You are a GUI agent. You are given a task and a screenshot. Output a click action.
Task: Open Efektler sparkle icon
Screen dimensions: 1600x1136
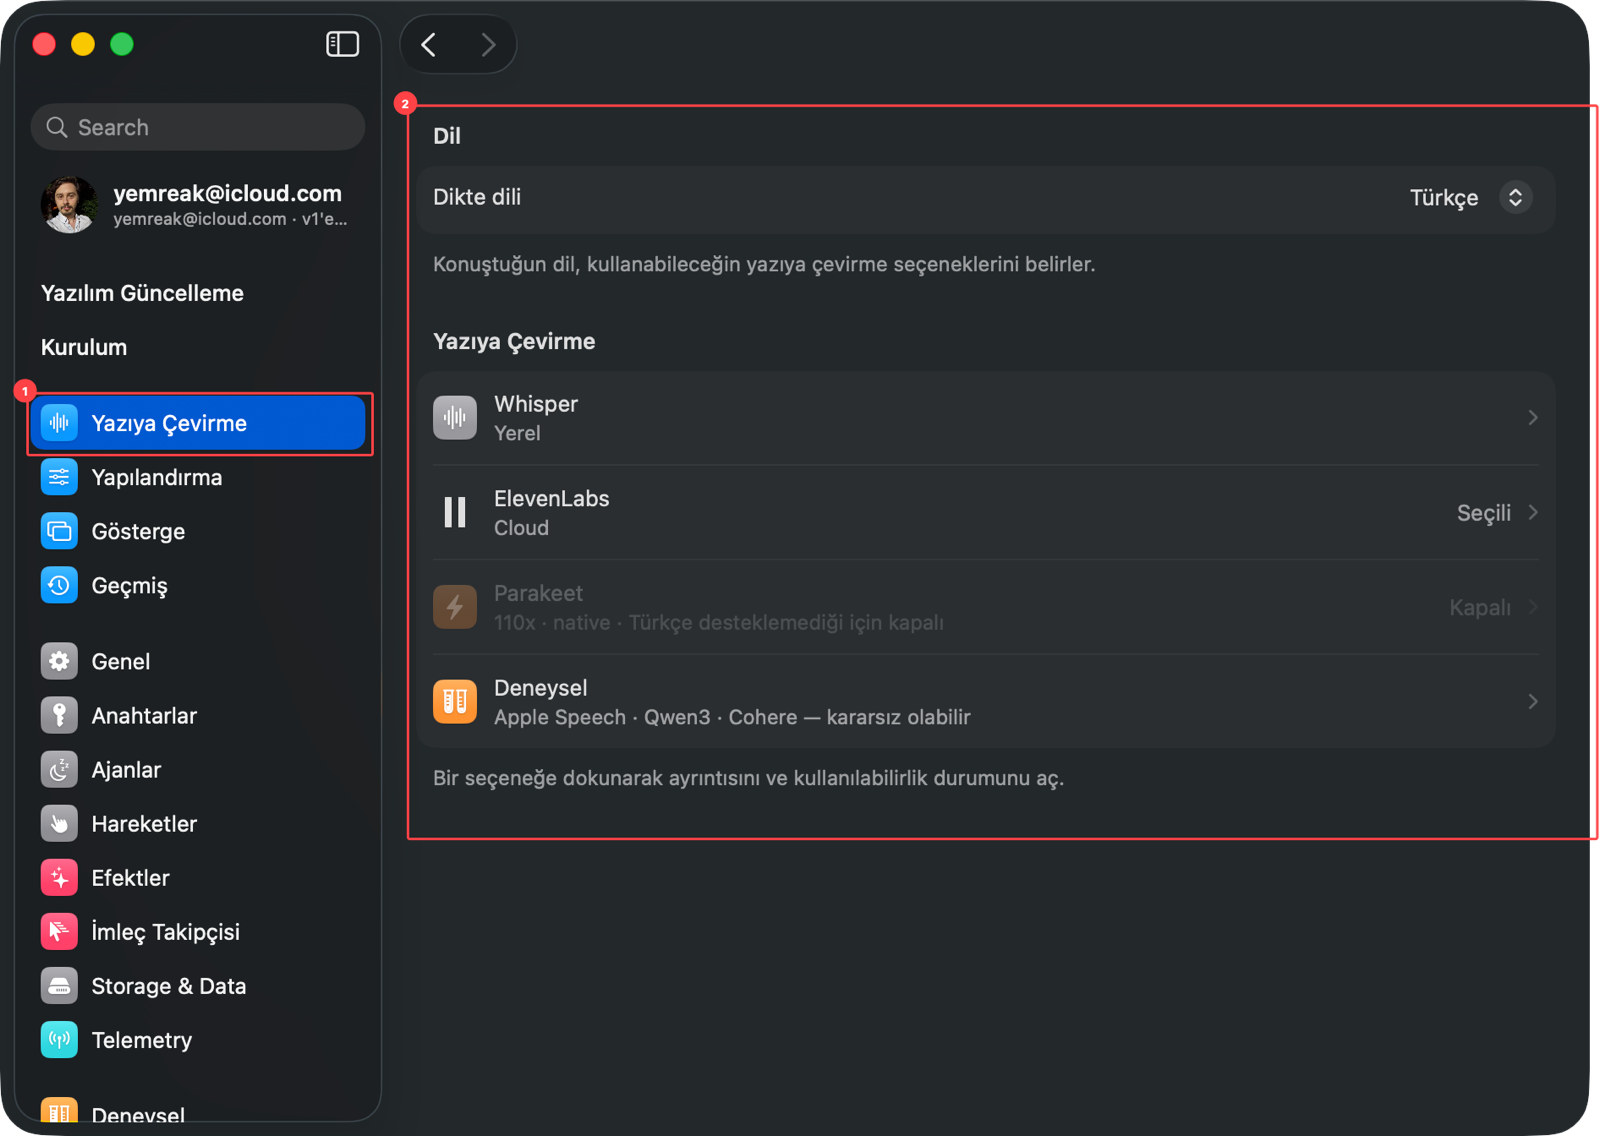(x=59, y=877)
